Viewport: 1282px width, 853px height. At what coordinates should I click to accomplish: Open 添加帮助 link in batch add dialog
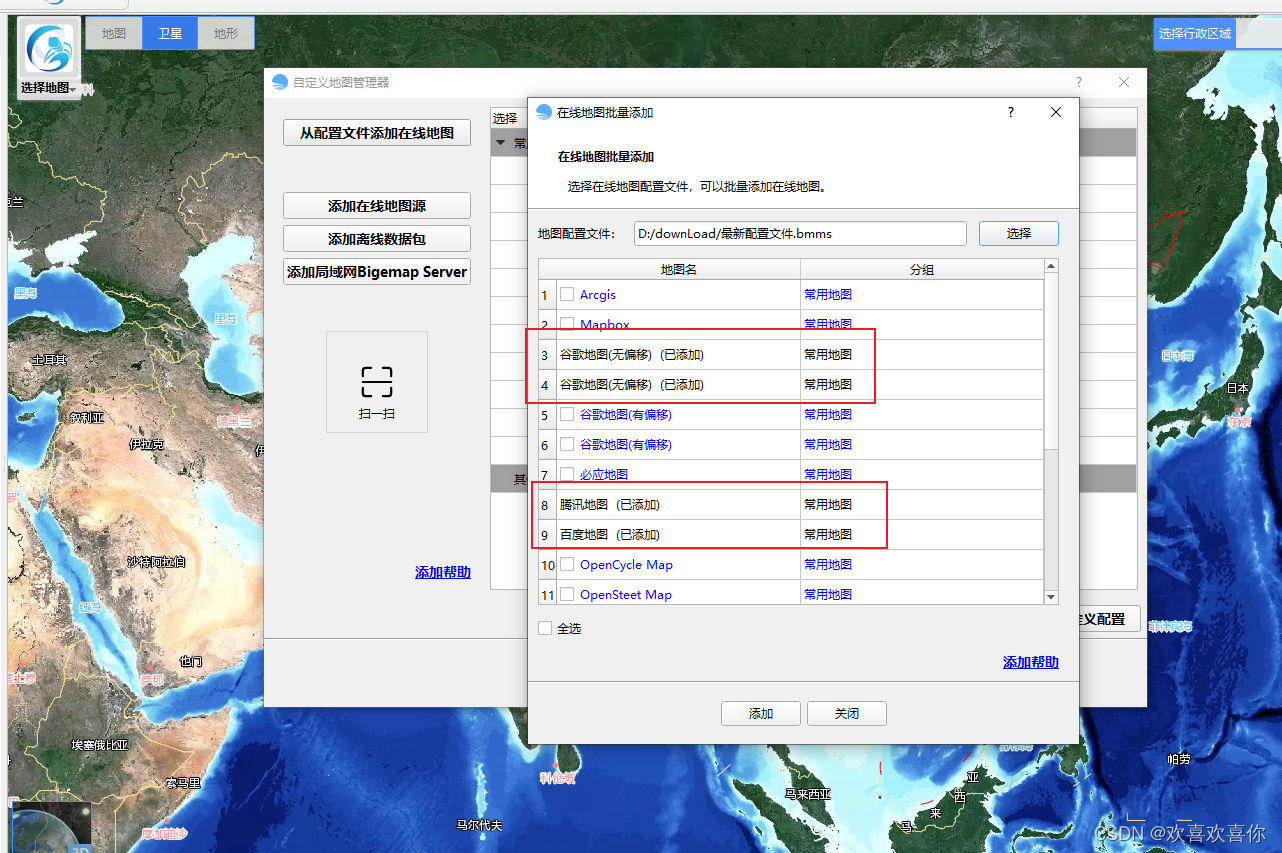1031,662
